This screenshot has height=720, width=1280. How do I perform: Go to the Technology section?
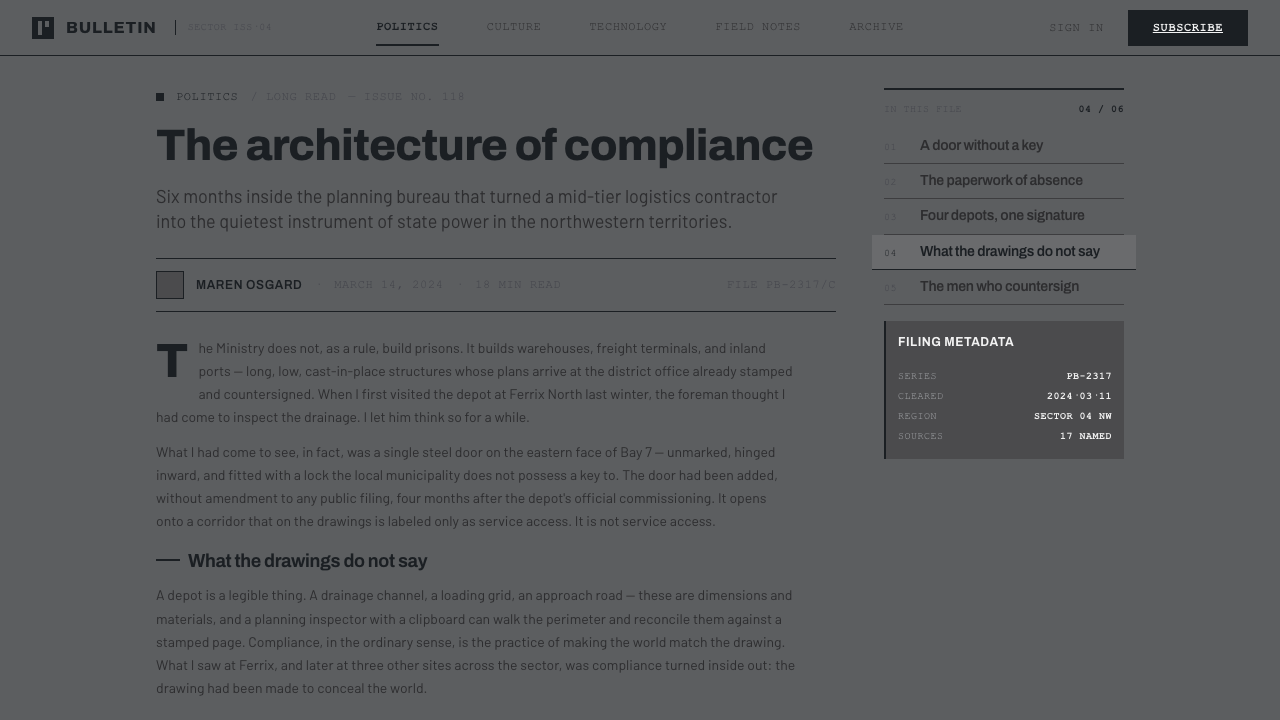point(628,27)
